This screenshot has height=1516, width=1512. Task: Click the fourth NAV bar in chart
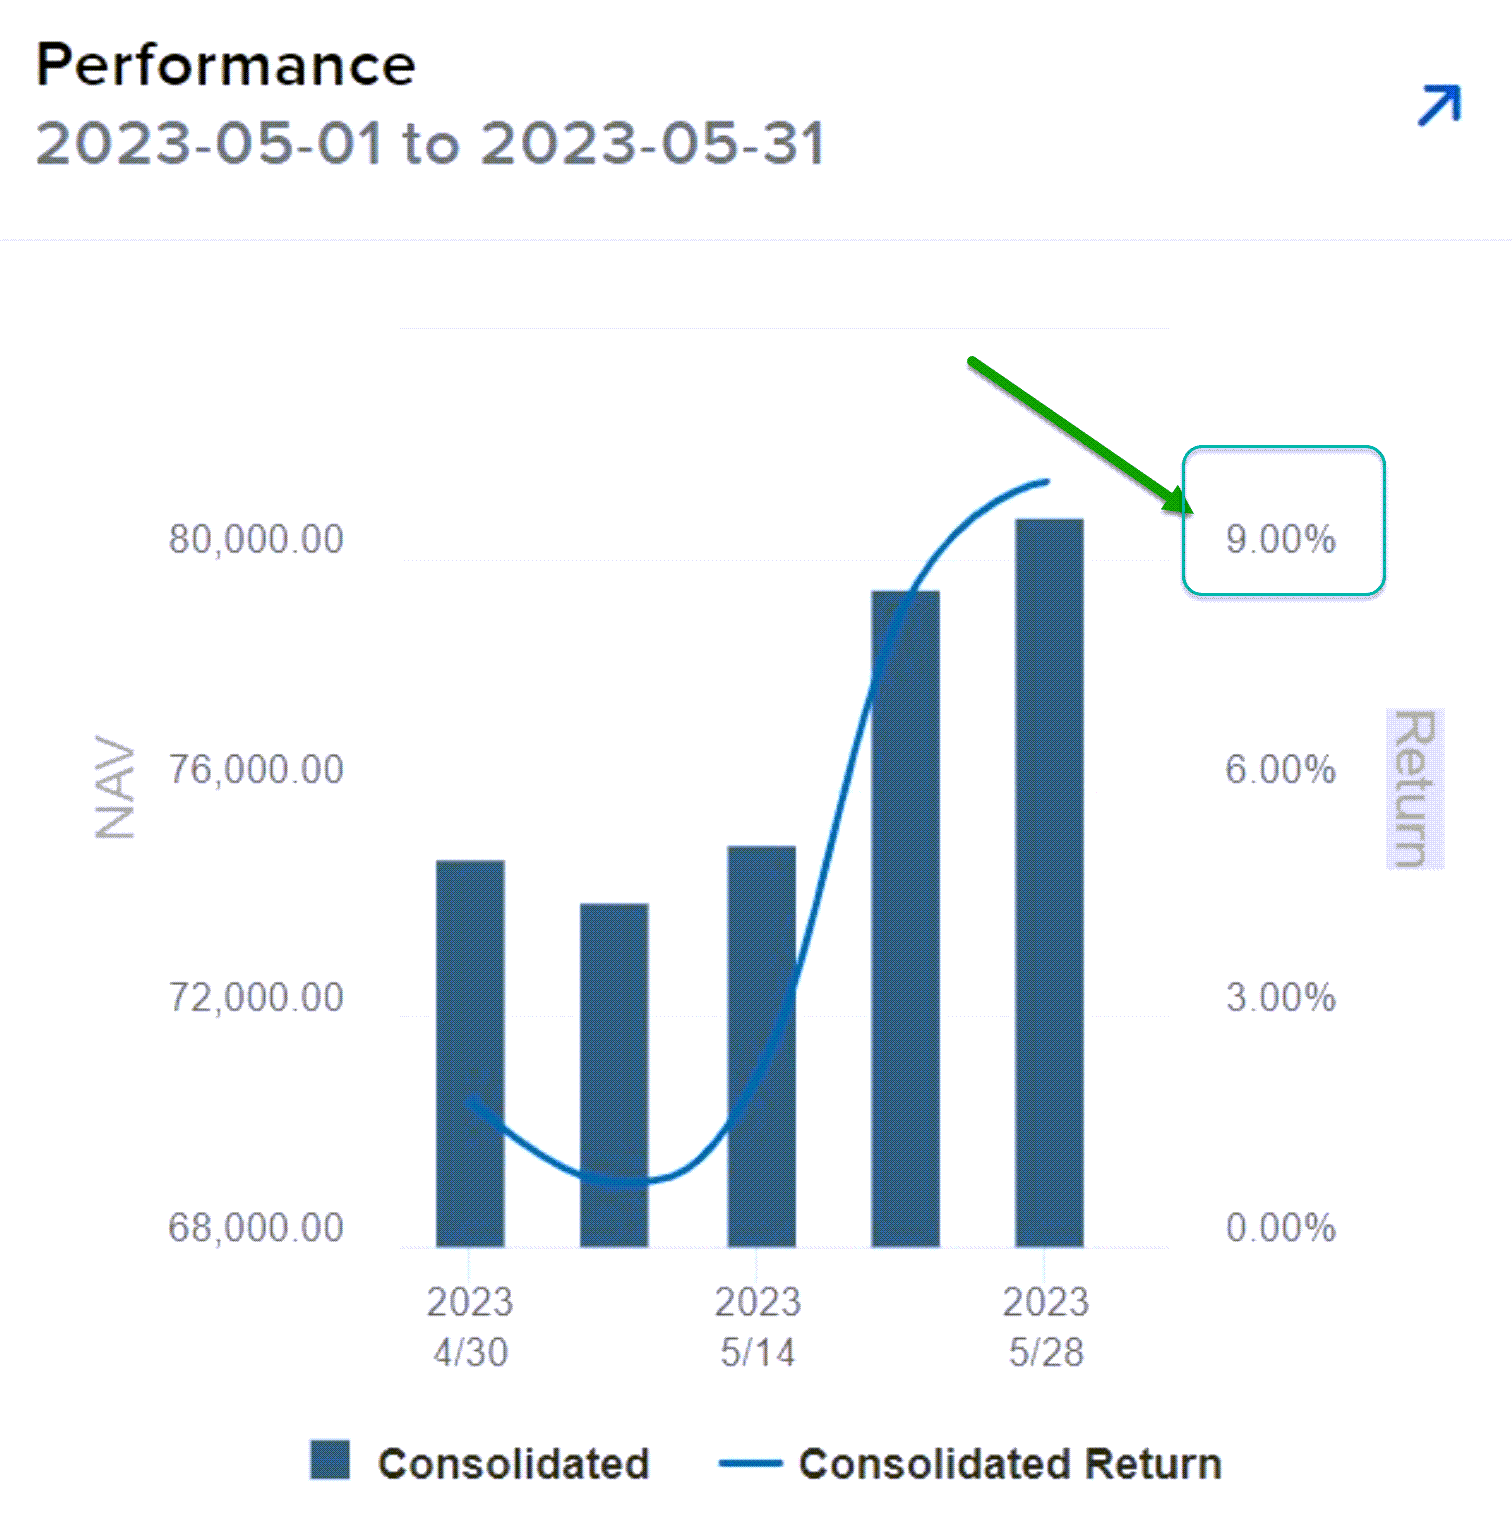(905, 918)
